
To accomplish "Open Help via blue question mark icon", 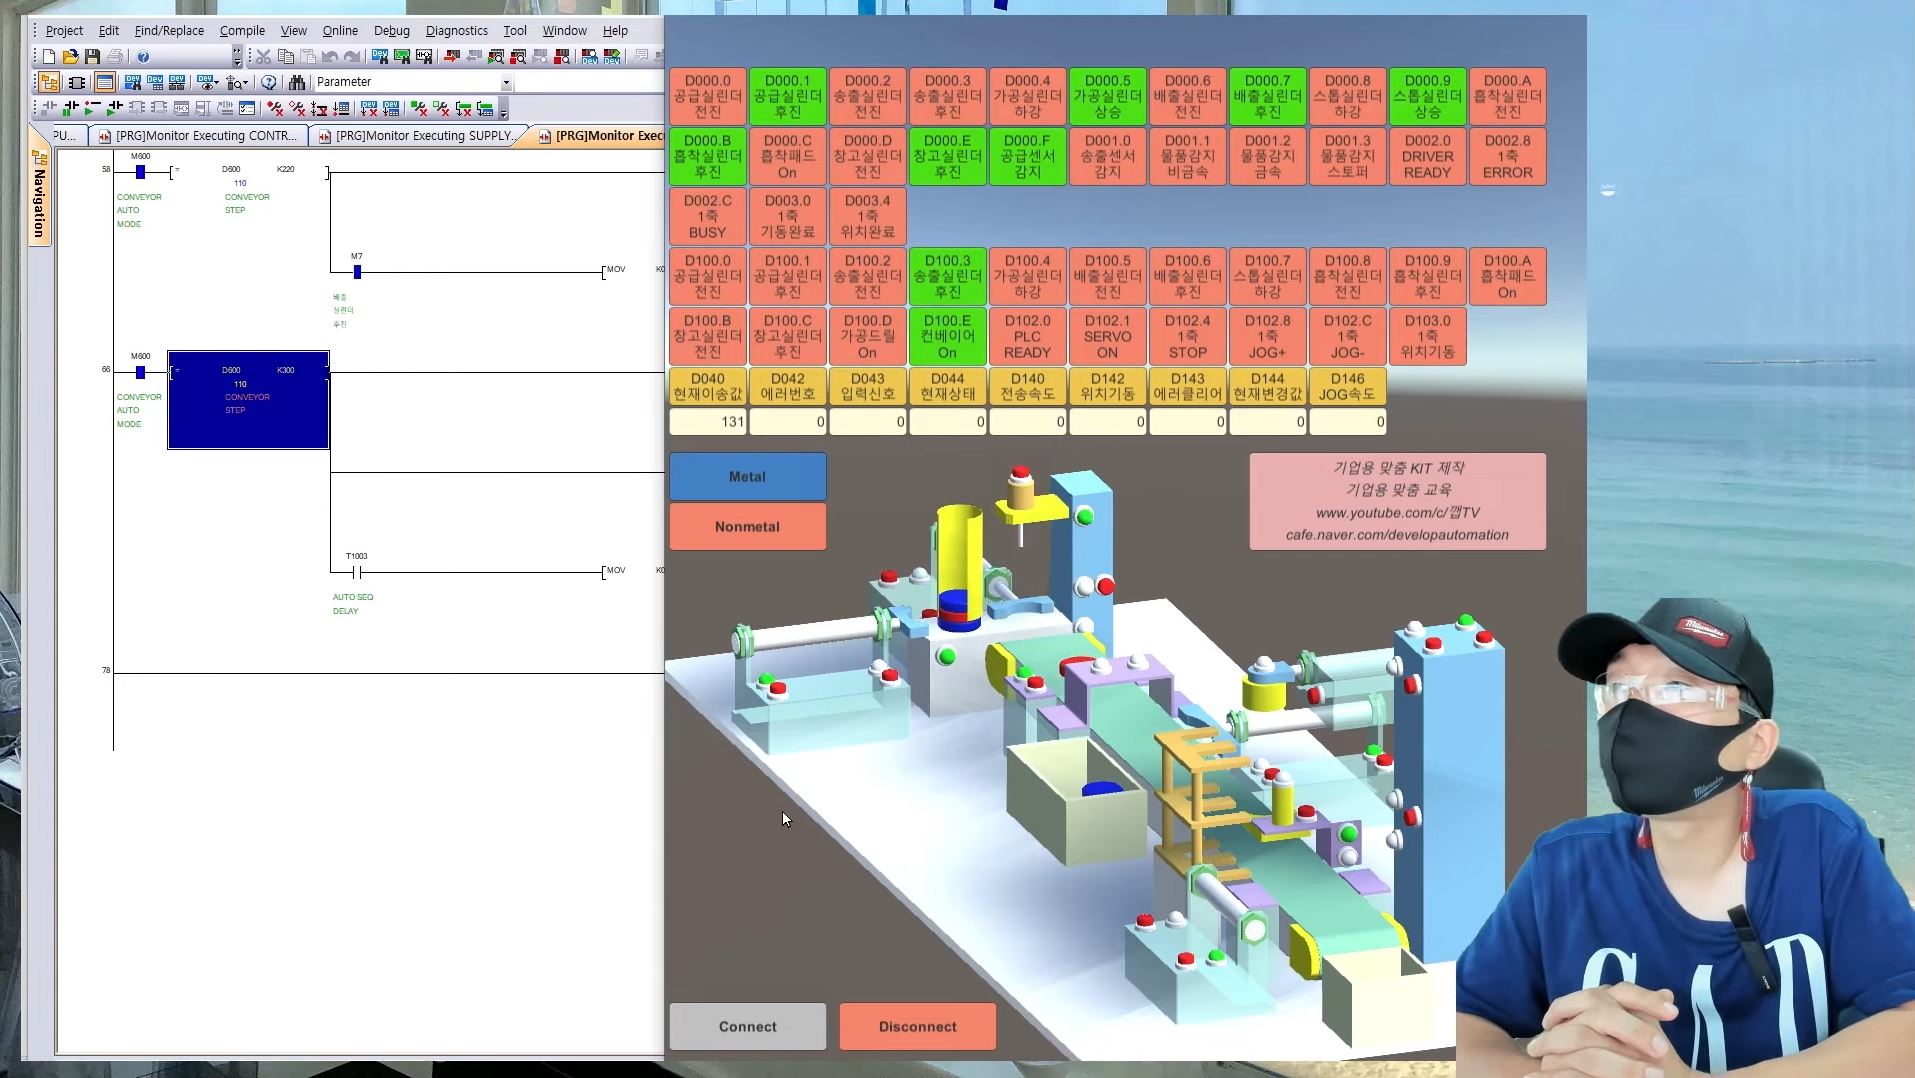I will 143,57.
